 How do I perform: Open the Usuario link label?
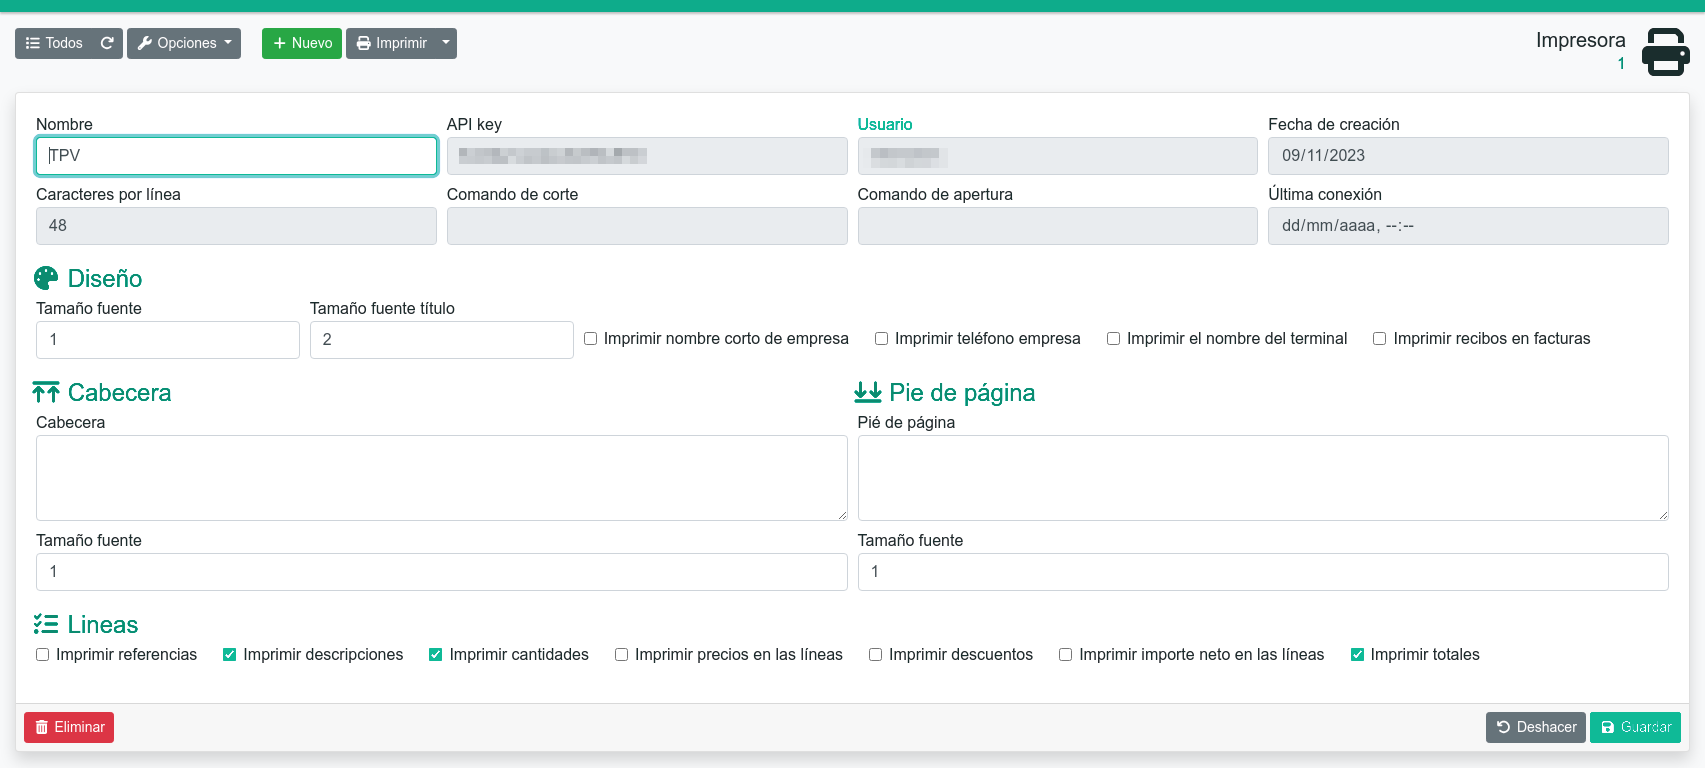click(x=884, y=124)
